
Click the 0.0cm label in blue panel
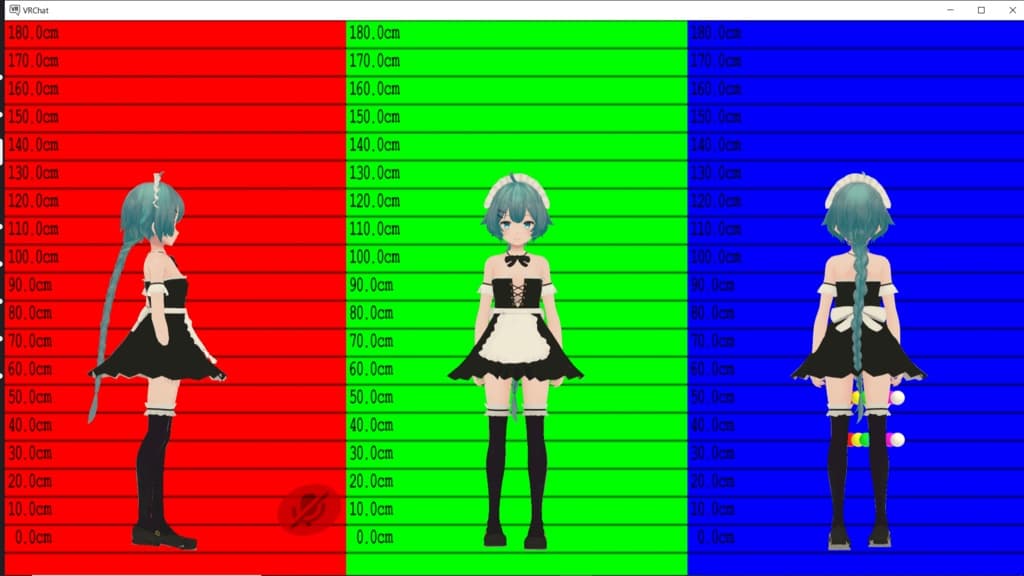716,538
